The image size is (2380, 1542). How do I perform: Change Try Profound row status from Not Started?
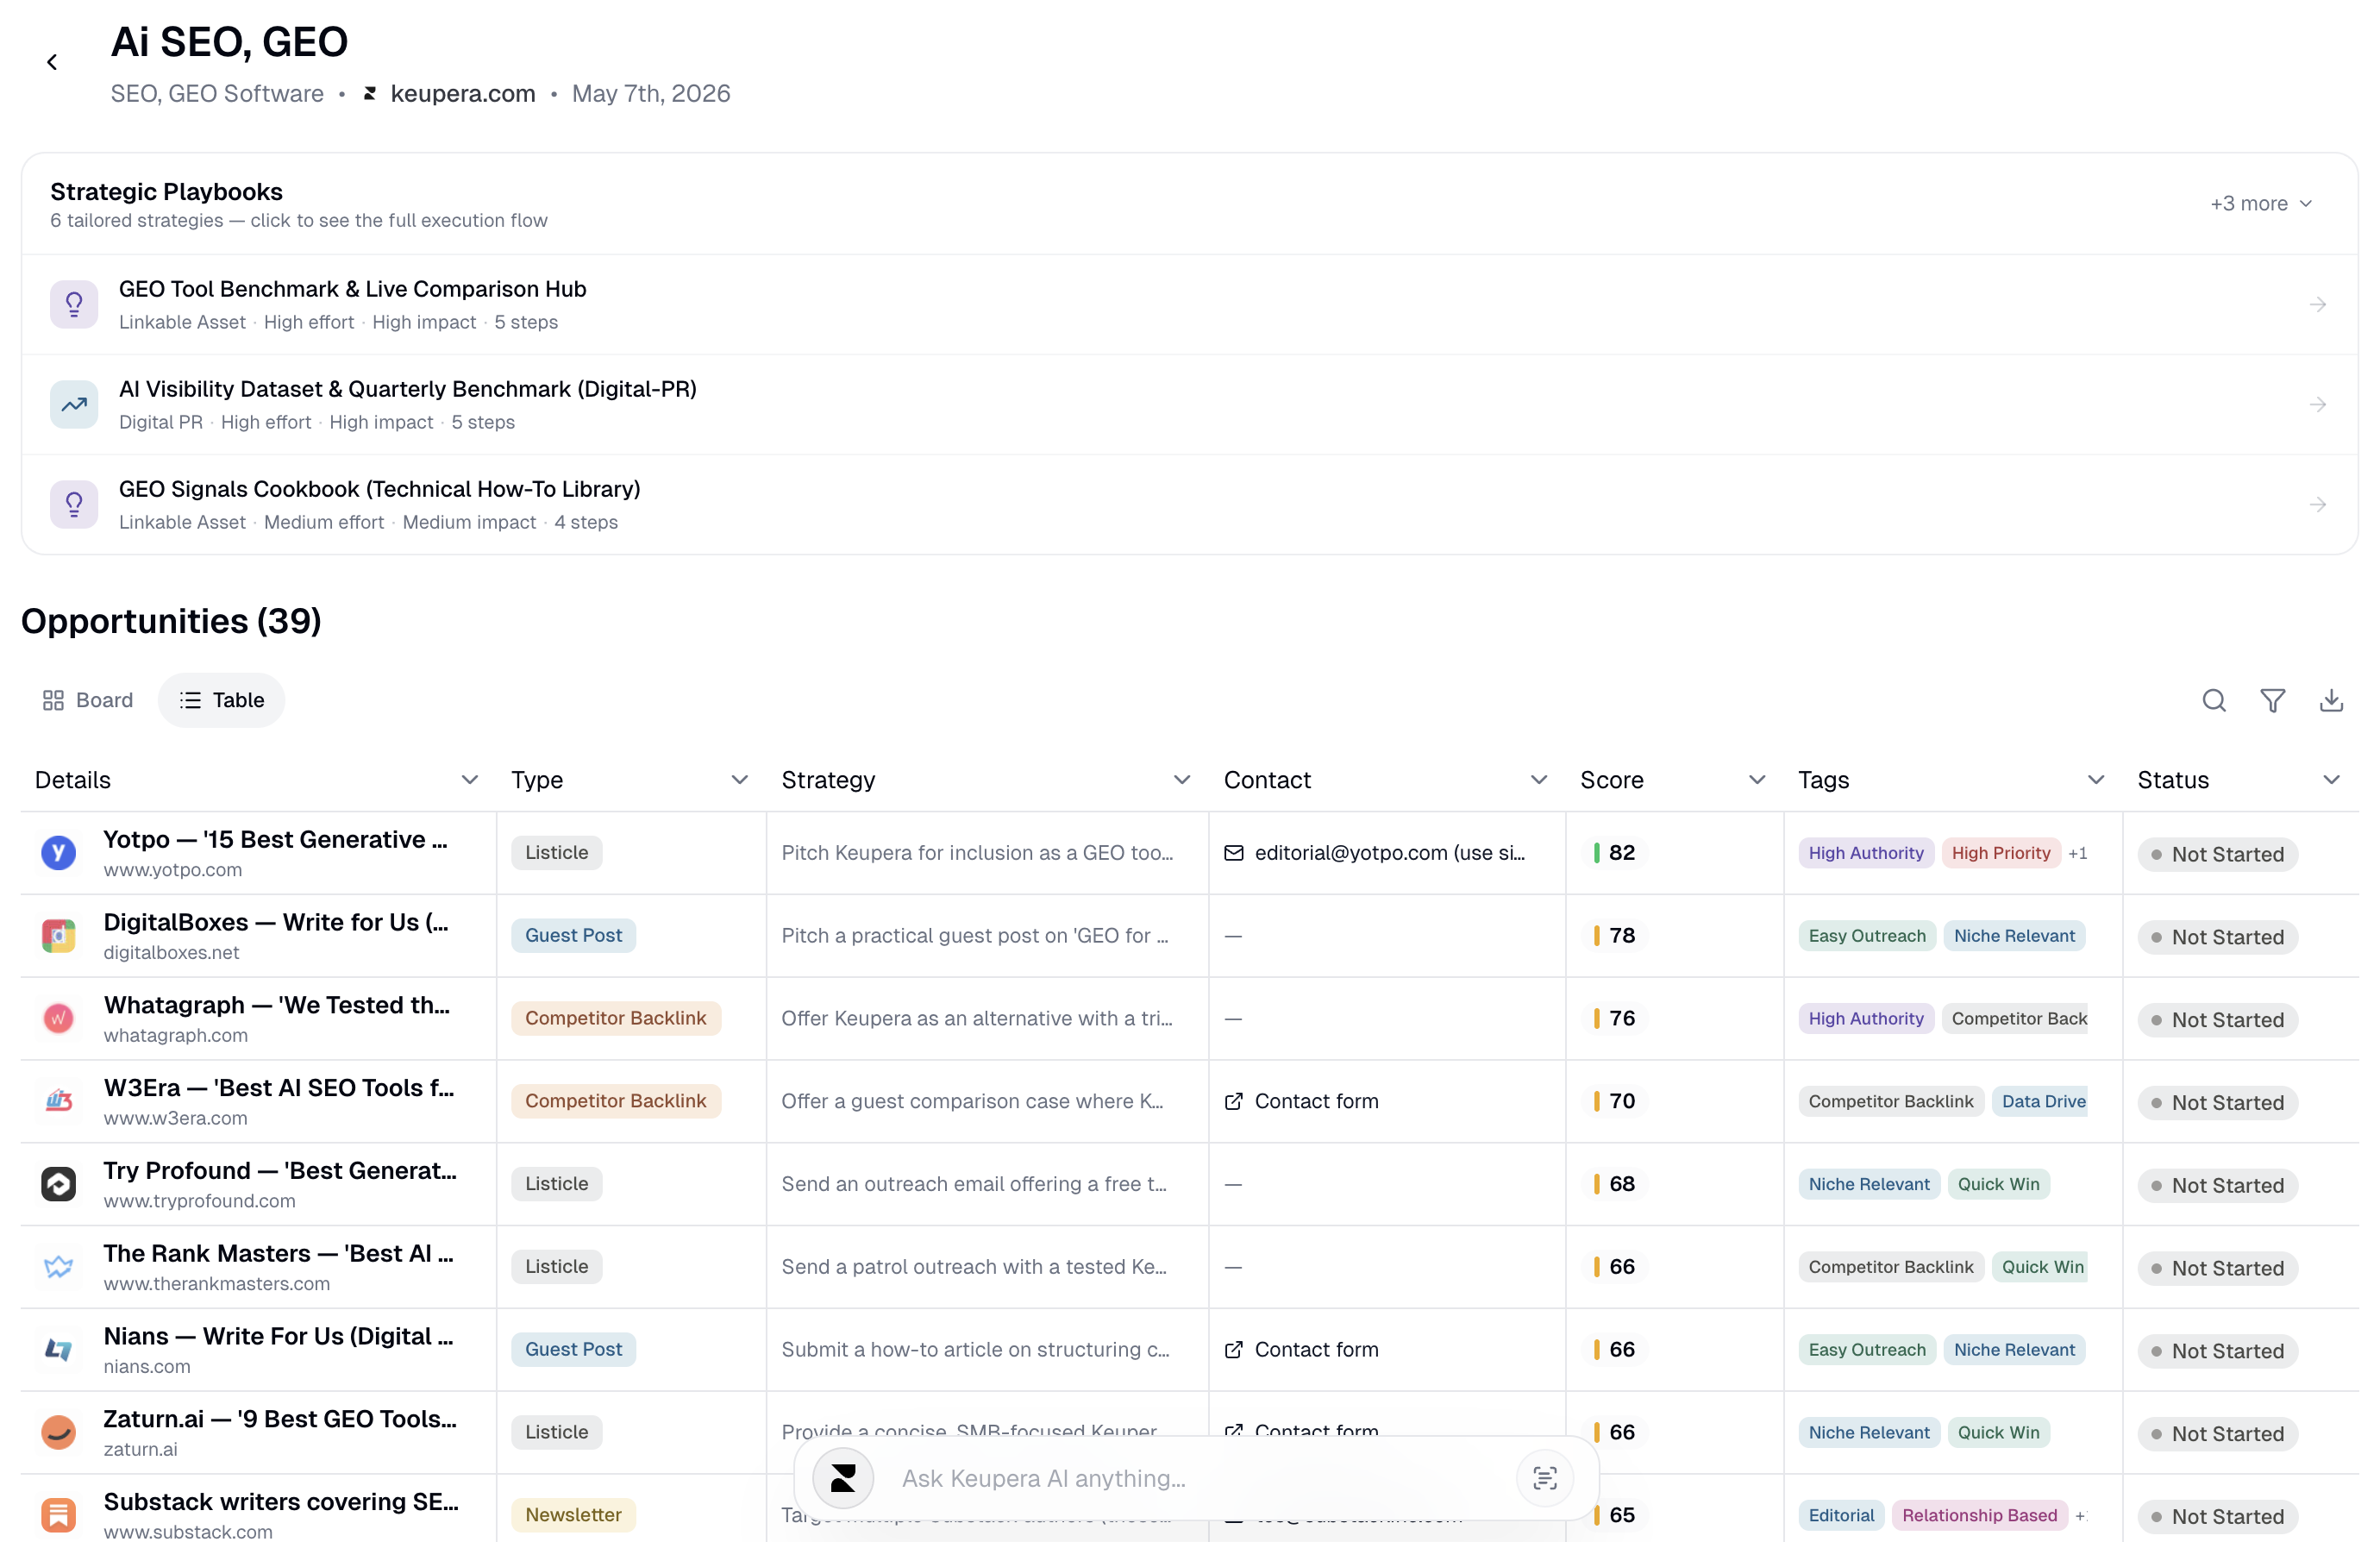2217,1186
